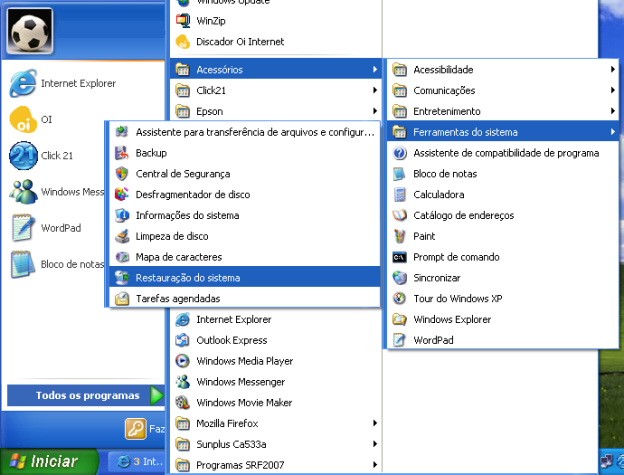Select the Acessibilidade text label

pos(443,70)
